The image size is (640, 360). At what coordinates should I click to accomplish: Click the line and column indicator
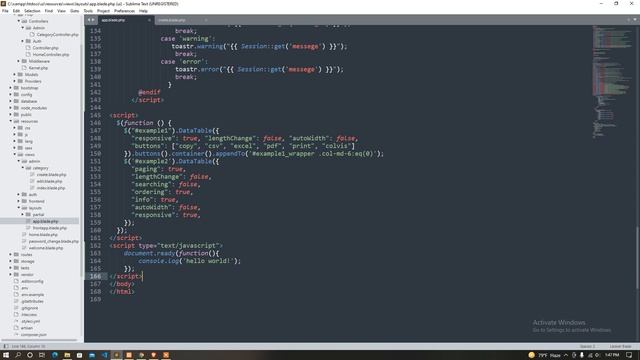pyautogui.click(x=29, y=346)
